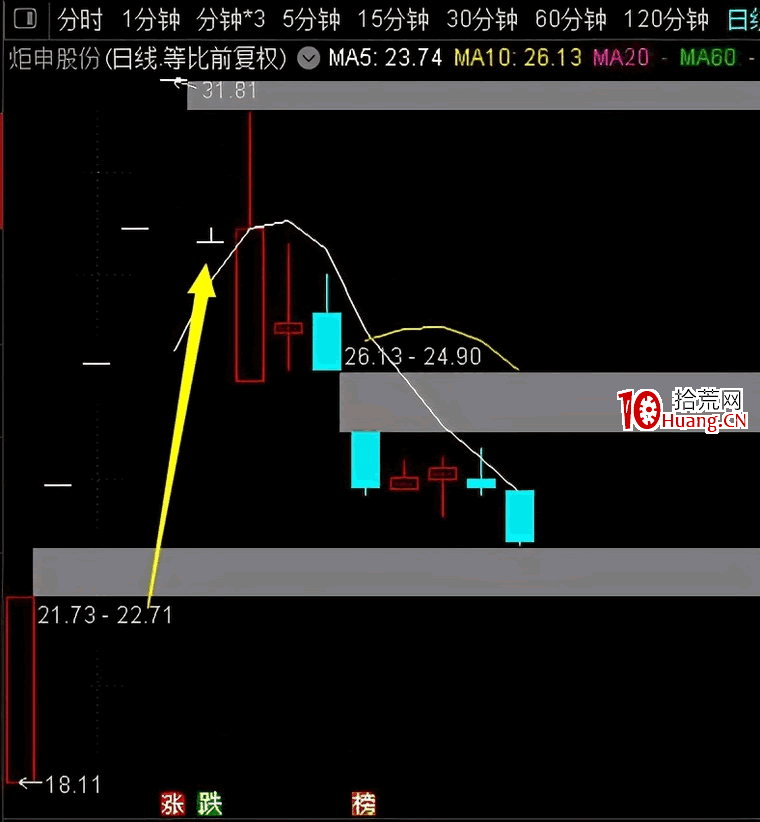Open the dropdown arrow beside 炬申股份 title
Screen dimensions: 760x822
[x=309, y=58]
